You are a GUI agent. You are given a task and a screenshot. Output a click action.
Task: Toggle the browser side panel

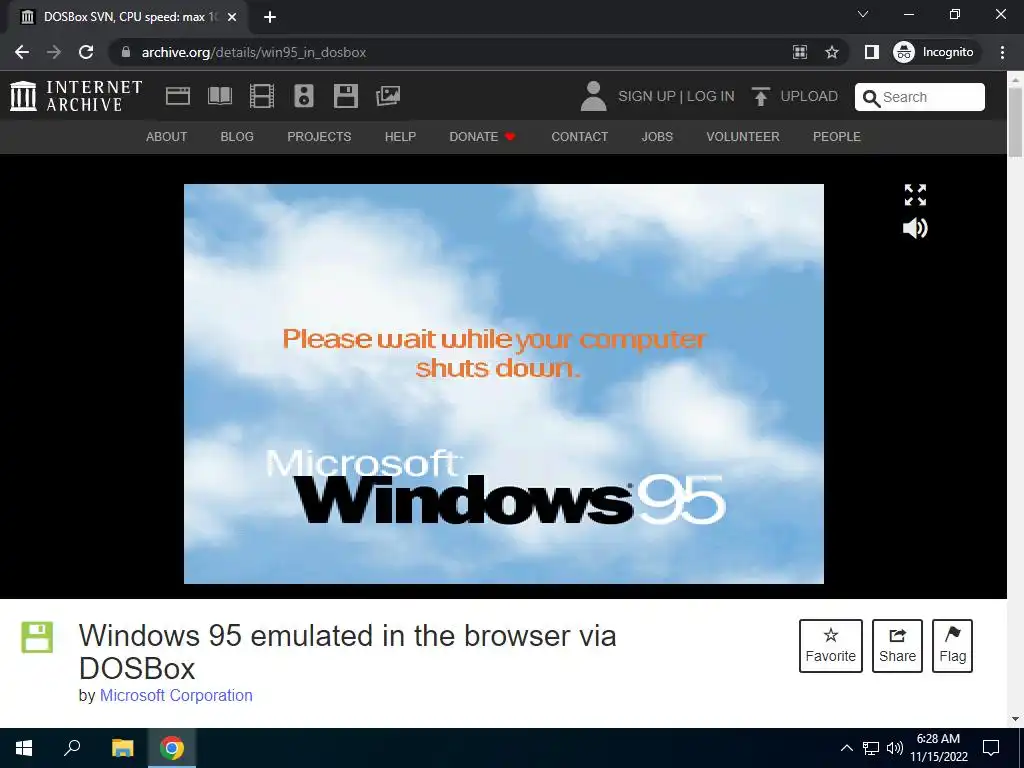[x=871, y=52]
